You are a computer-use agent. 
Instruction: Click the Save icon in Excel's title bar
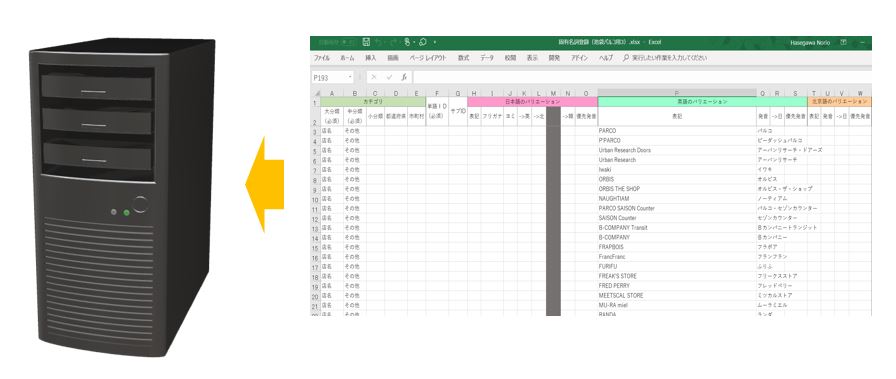[x=366, y=42]
